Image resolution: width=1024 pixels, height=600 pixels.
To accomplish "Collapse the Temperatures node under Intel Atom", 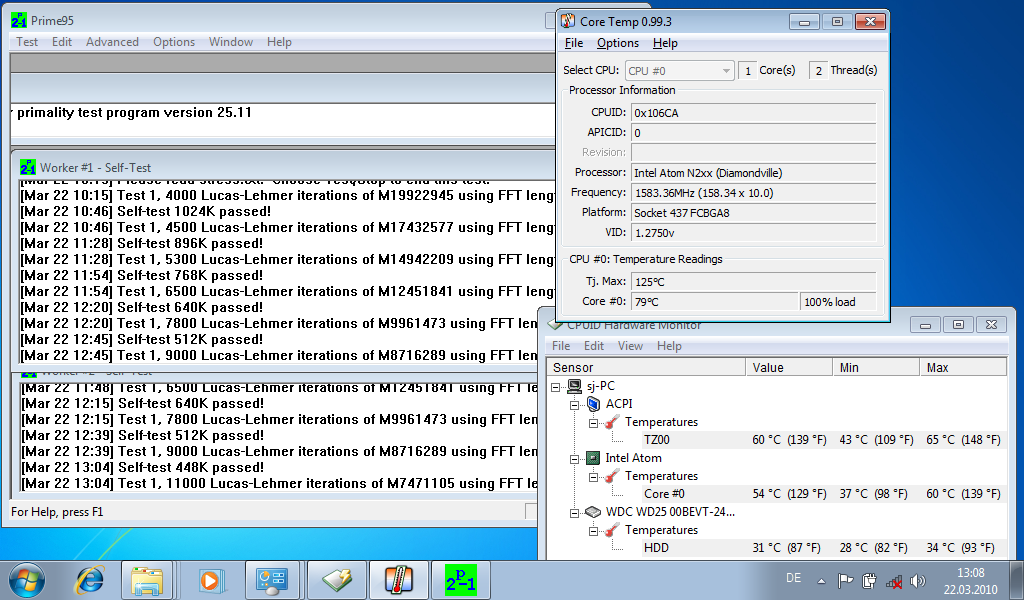I will tap(594, 477).
